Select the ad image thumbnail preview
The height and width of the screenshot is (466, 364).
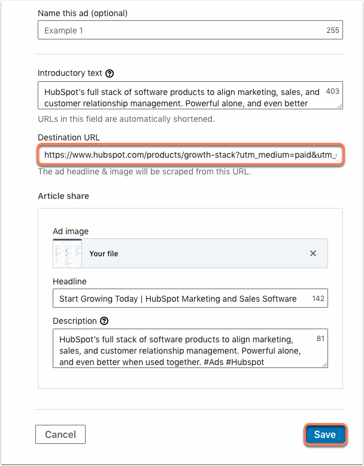(67, 253)
